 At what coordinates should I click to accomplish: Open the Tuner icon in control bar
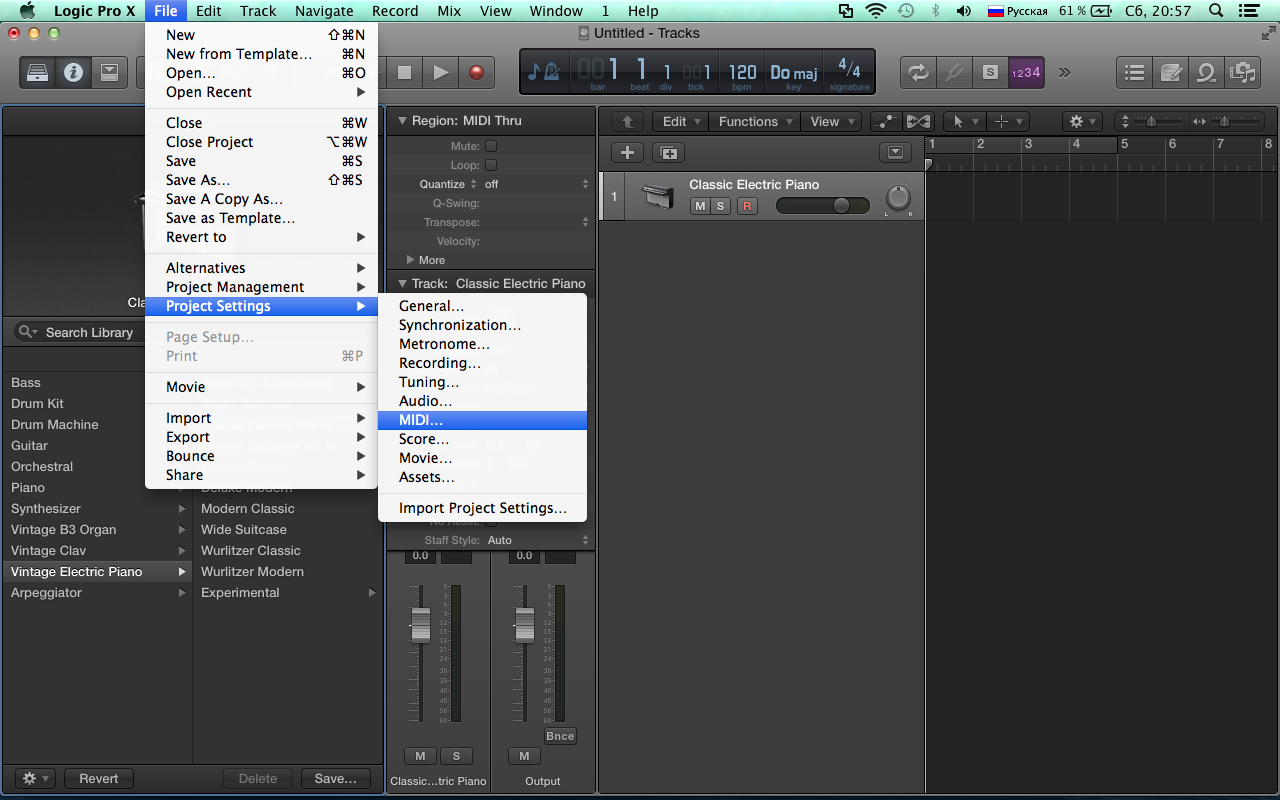point(953,72)
